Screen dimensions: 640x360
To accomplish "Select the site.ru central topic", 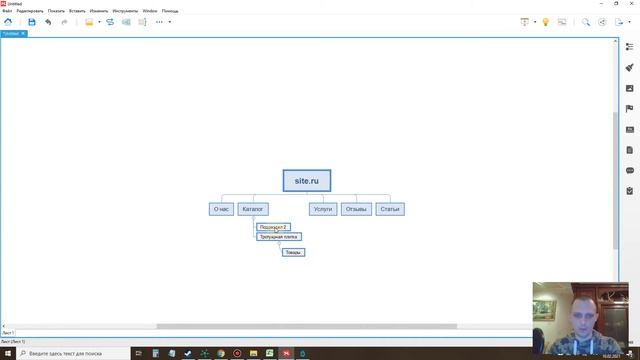I will tap(307, 181).
